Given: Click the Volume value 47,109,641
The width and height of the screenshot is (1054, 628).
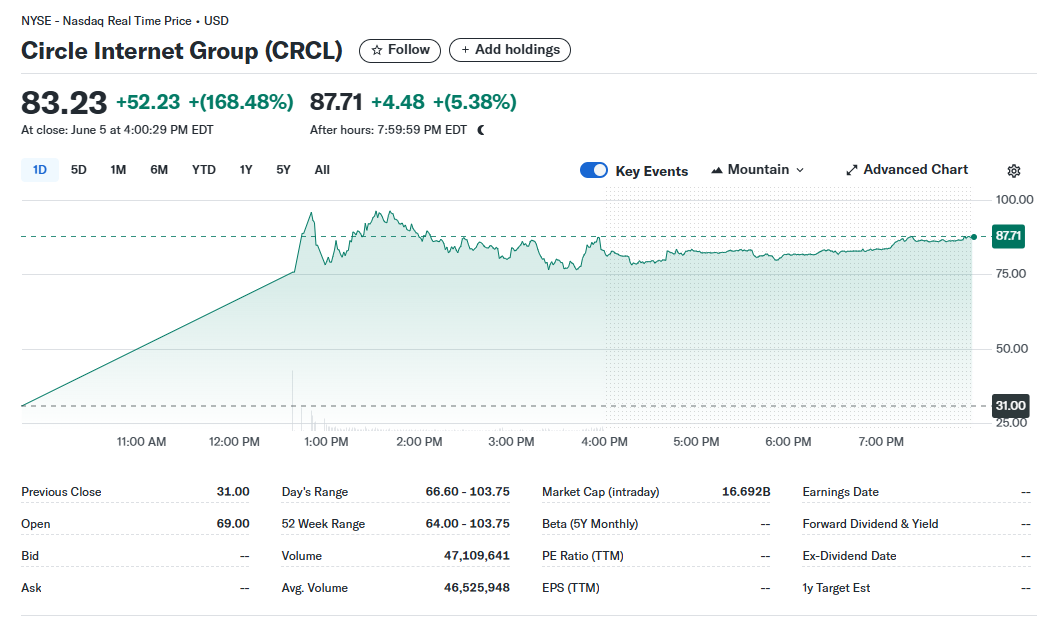Looking at the screenshot, I should [x=477, y=556].
